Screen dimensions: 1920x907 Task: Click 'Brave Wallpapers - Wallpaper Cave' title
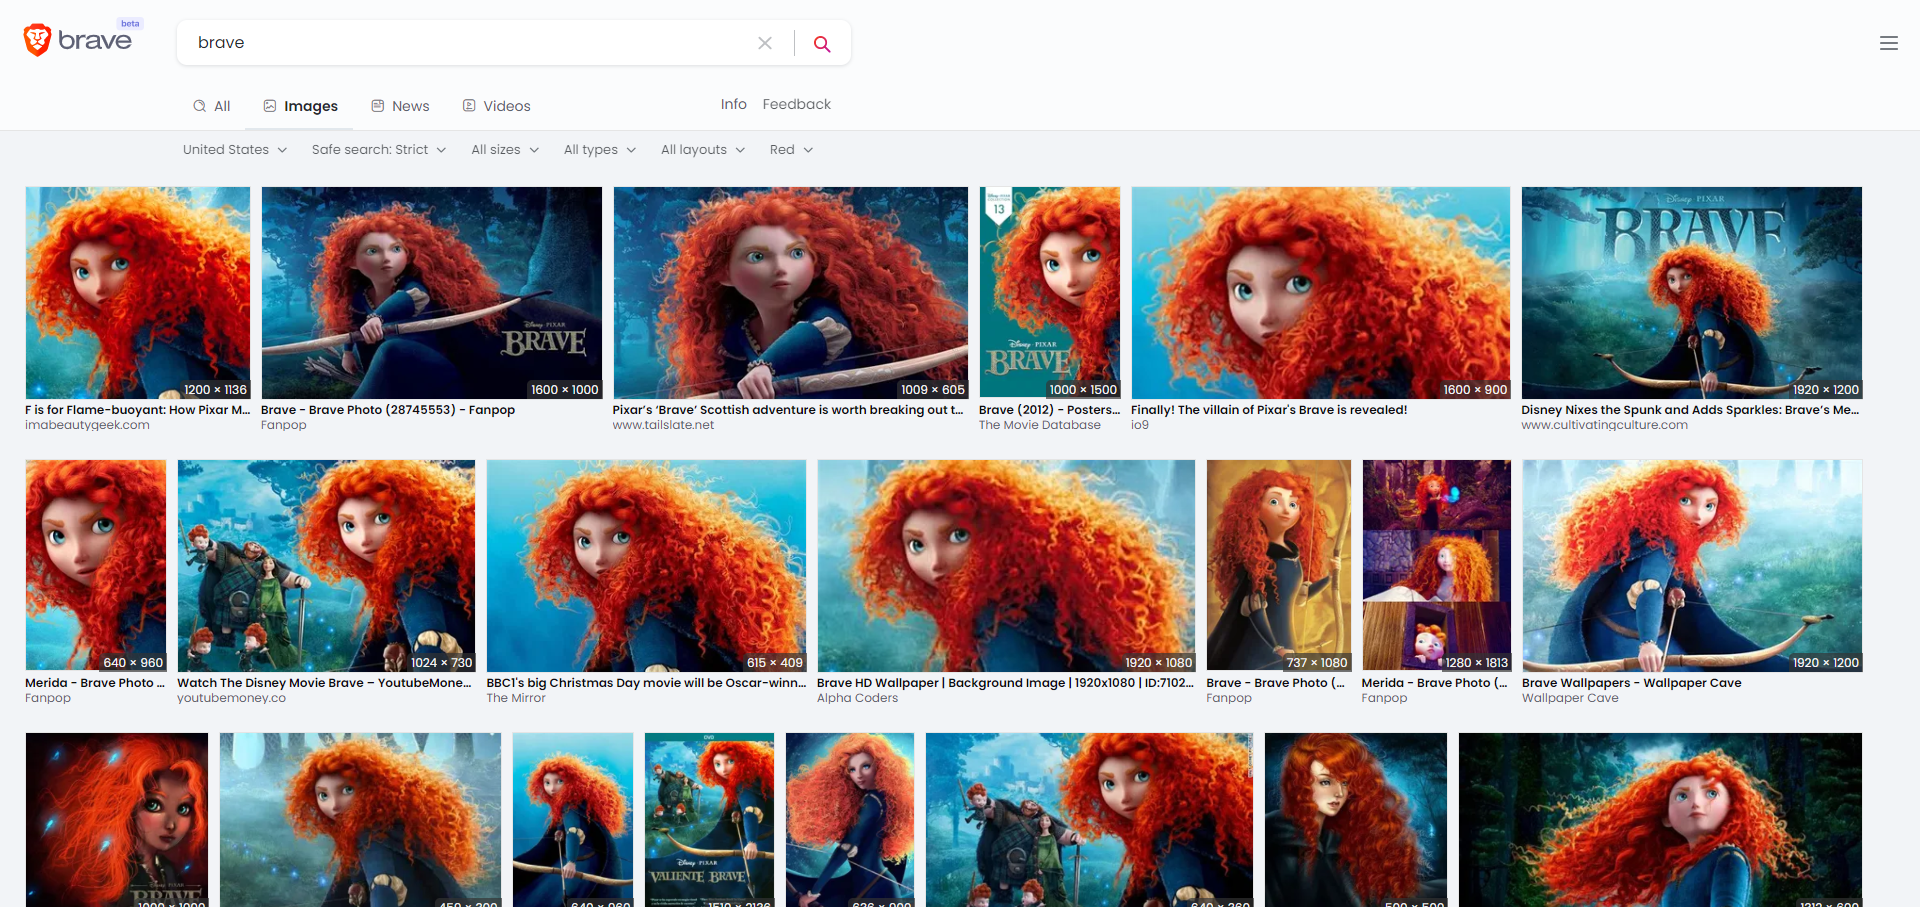[1632, 683]
